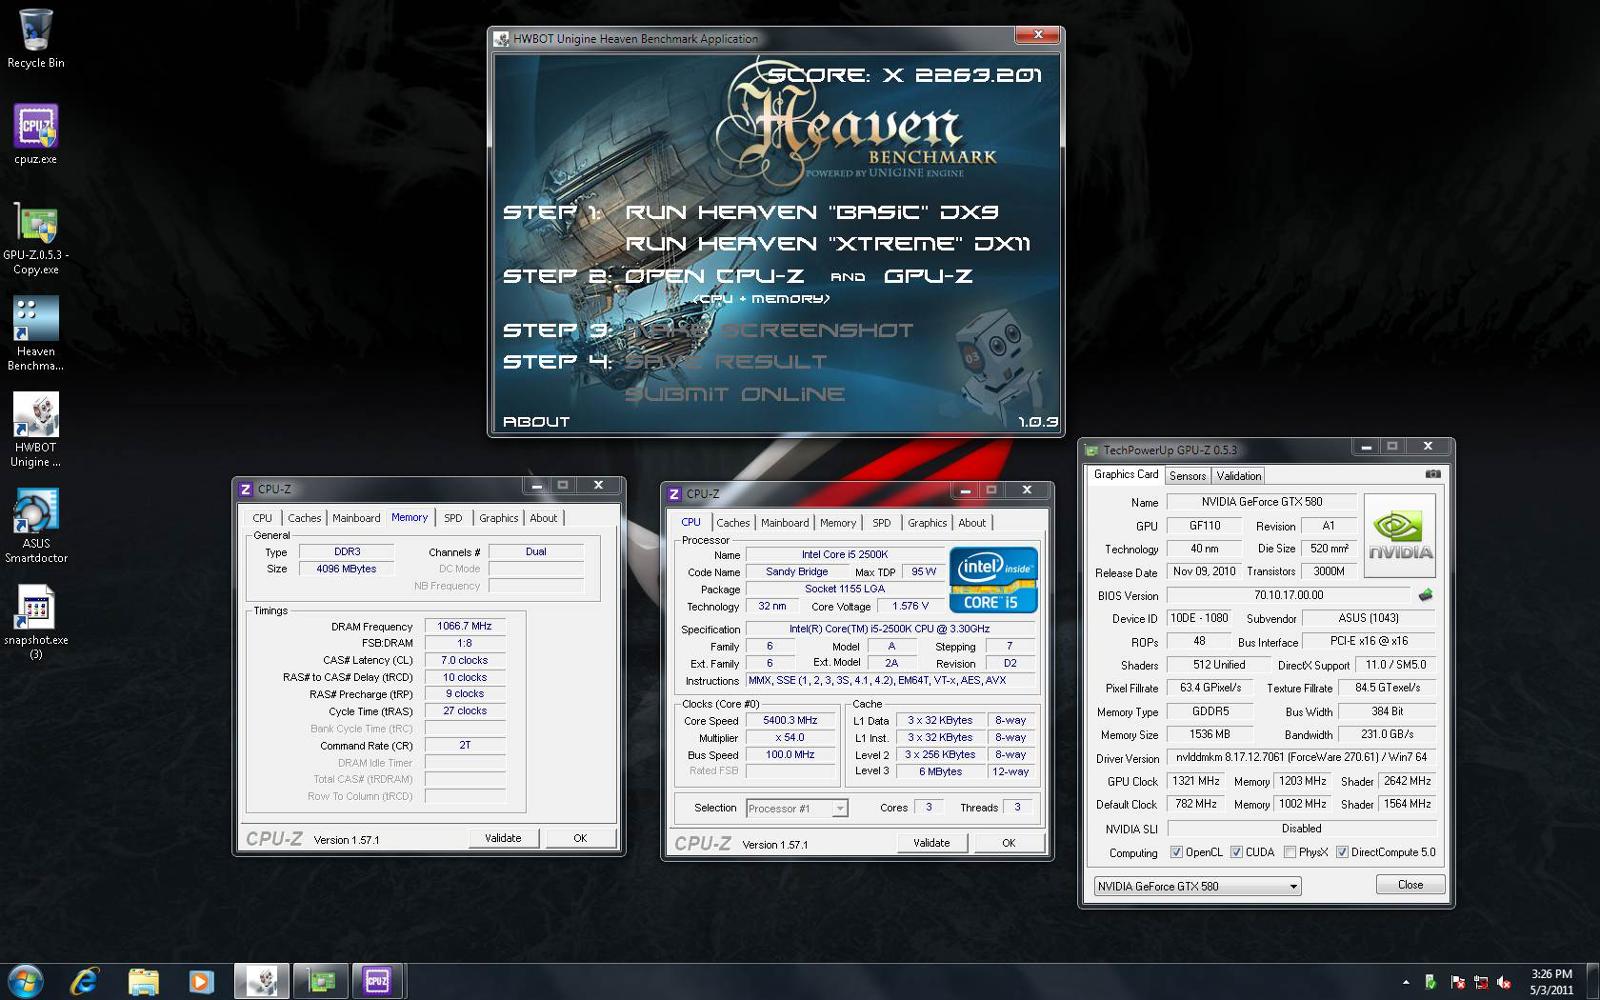Click the DRAM Frequency value 1066.7 MHz

[x=464, y=626]
